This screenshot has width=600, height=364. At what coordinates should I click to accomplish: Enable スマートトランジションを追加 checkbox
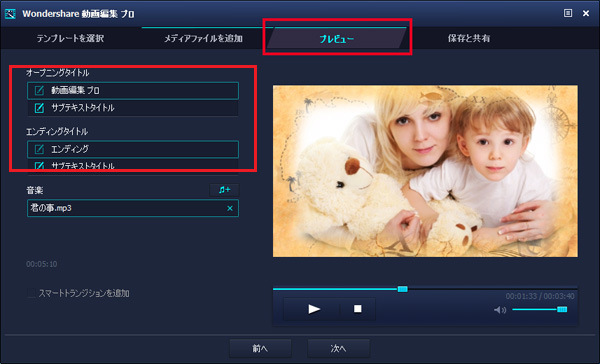coord(31,294)
